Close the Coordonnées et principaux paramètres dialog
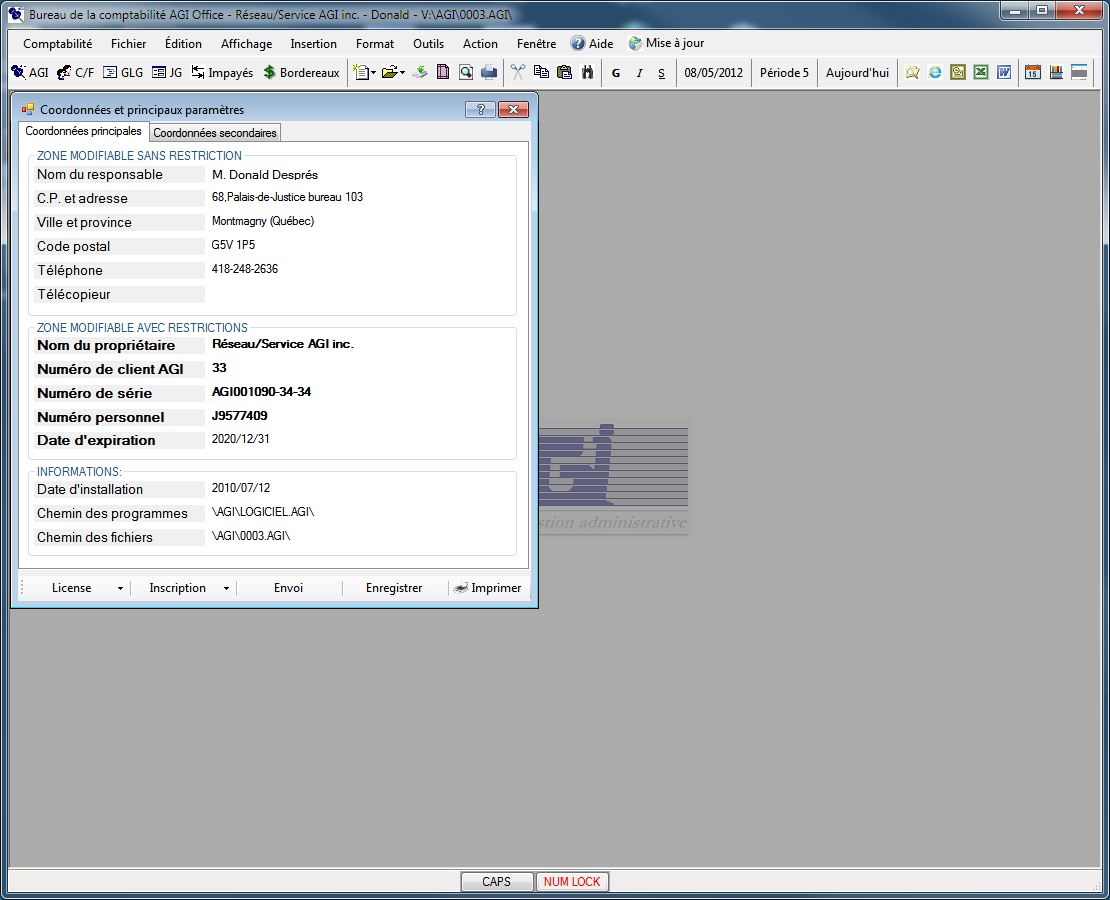This screenshot has width=1110, height=900. coord(513,109)
